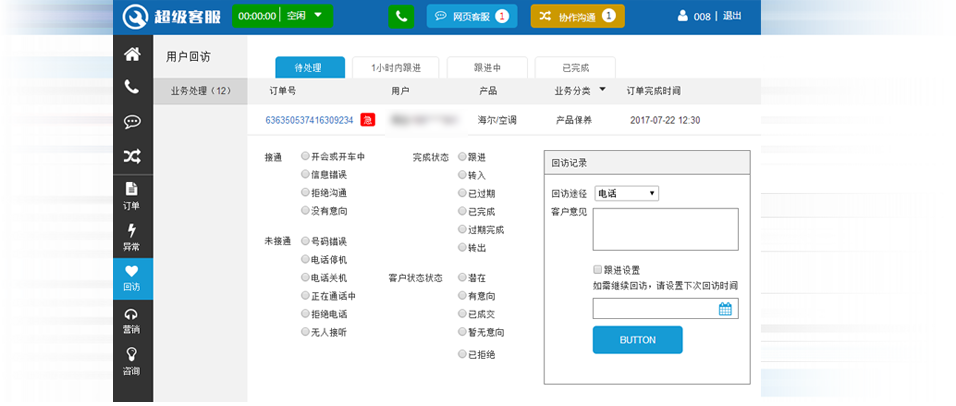This screenshot has width=956, height=406.
Task: Enable the 跟进设置 checkbox
Action: pyautogui.click(x=598, y=269)
